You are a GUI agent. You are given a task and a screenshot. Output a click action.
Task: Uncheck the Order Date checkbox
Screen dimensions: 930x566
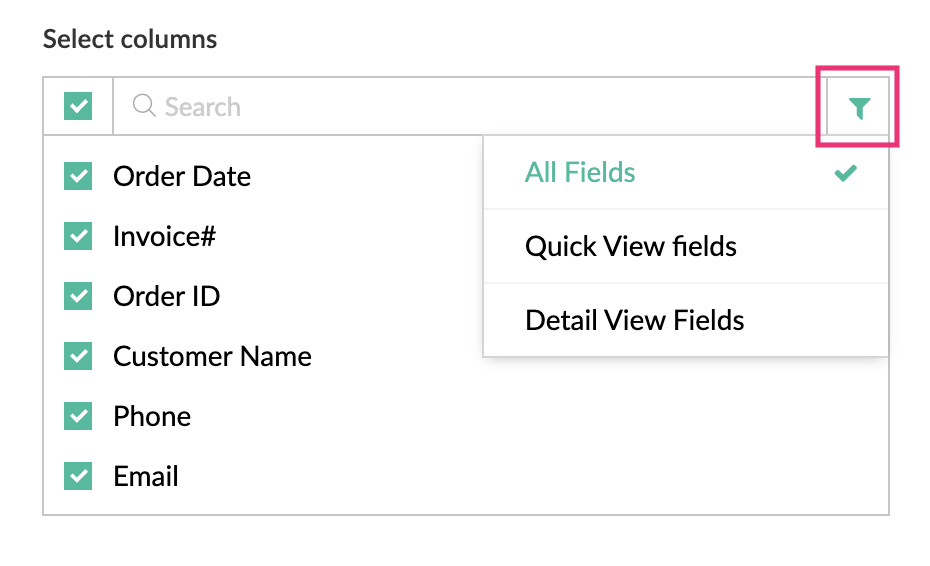pos(78,177)
